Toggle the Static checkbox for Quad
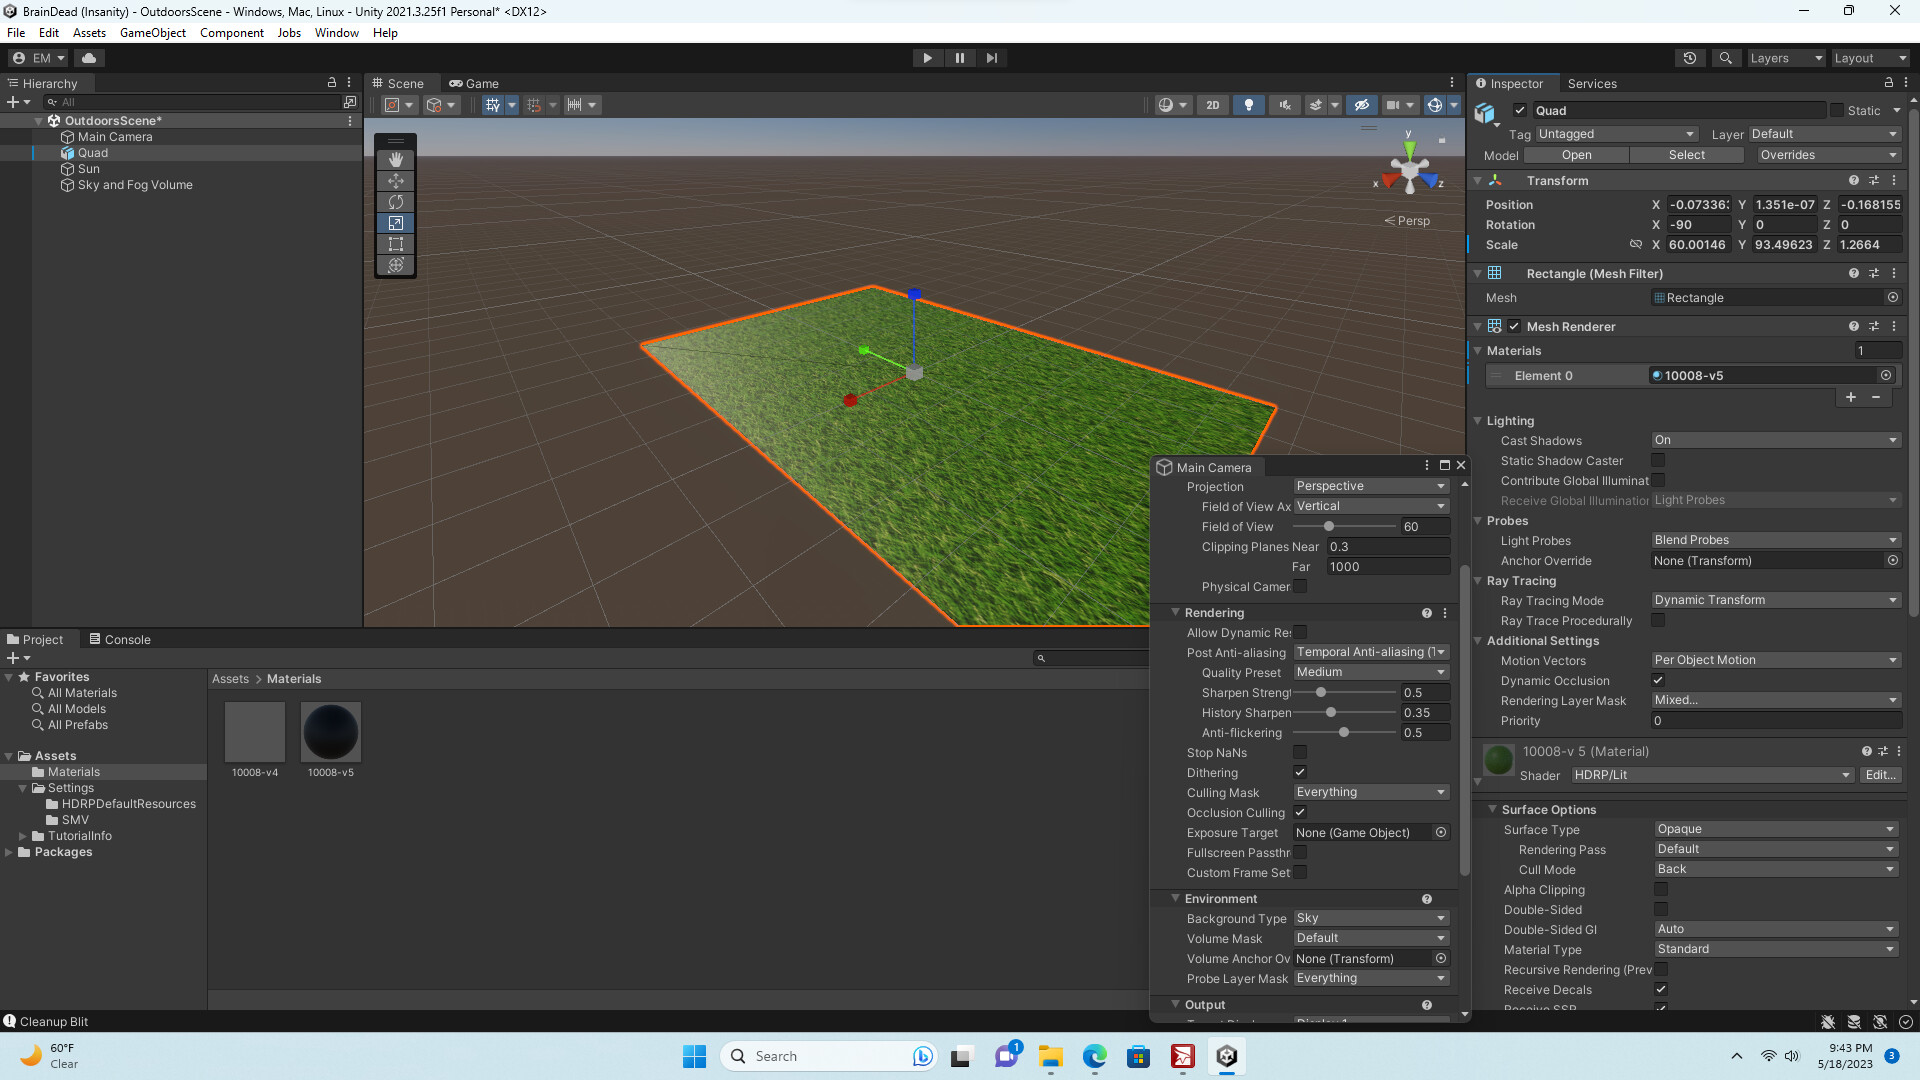This screenshot has width=1920, height=1080. click(1837, 111)
